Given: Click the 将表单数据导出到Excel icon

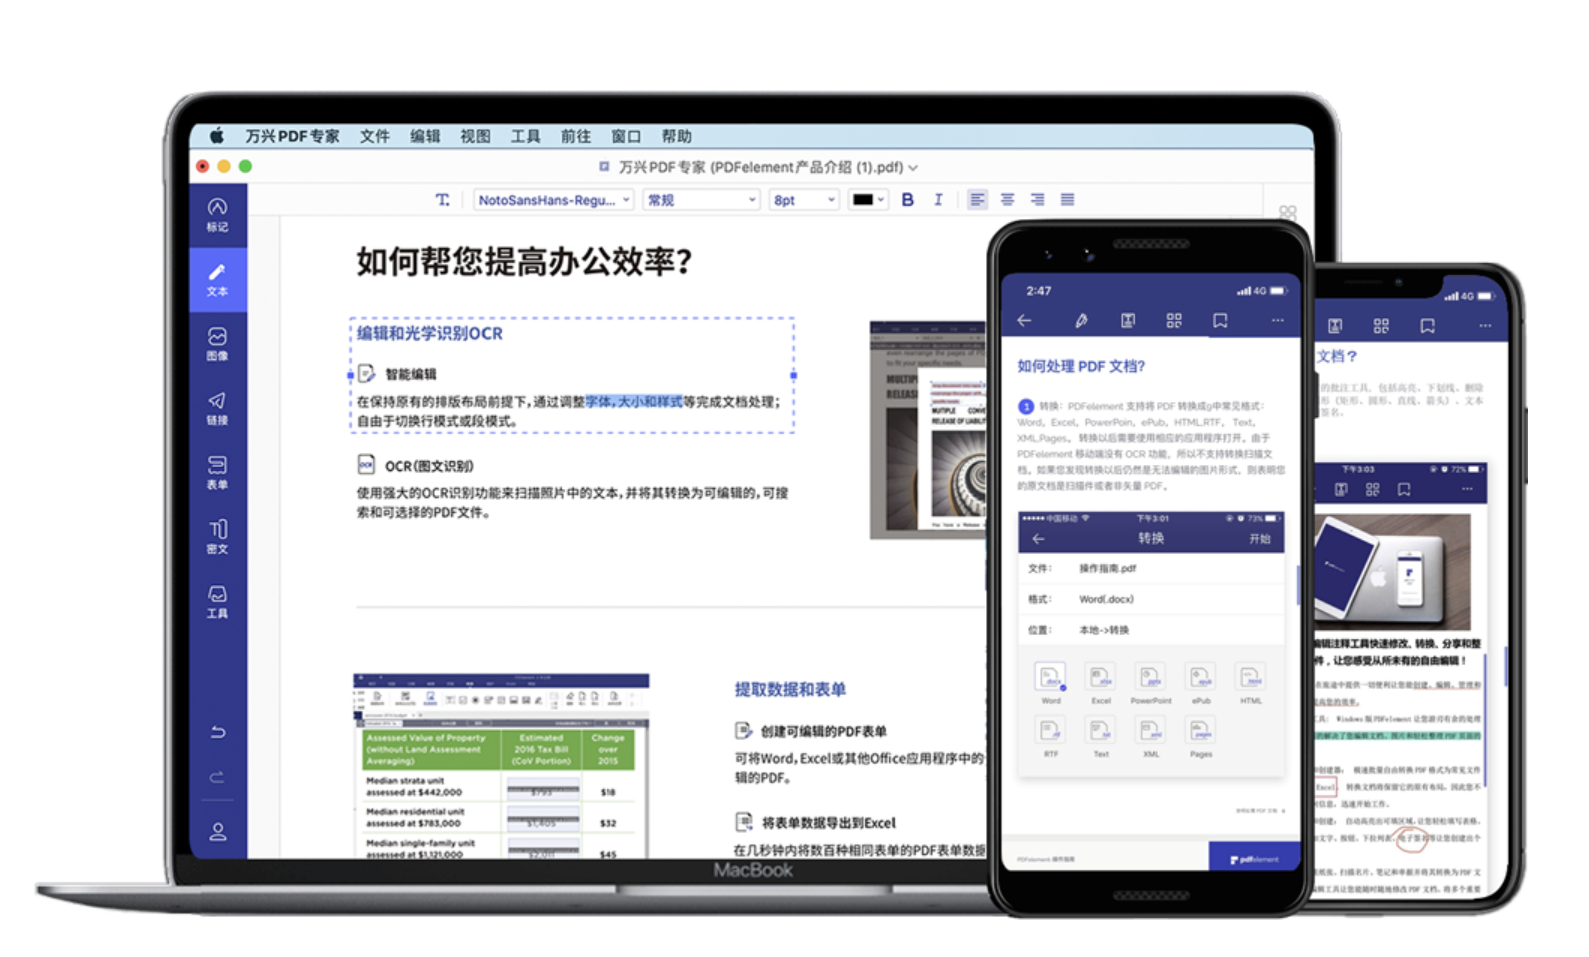Looking at the screenshot, I should click(x=743, y=822).
